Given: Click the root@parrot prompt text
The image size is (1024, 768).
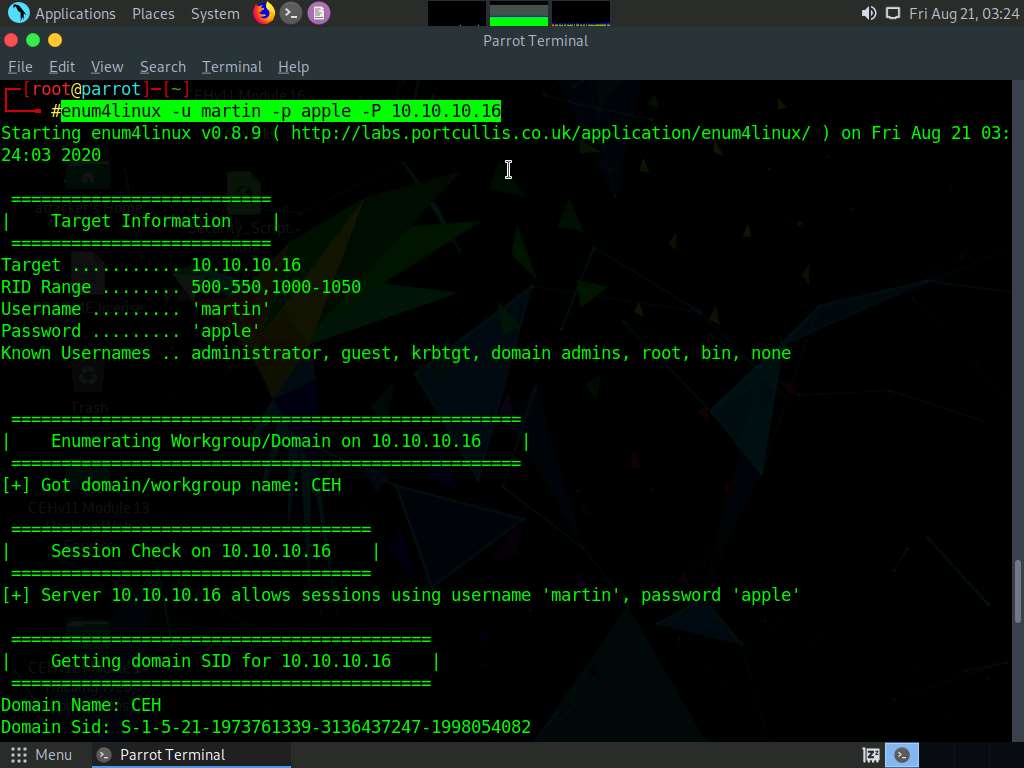Looking at the screenshot, I should [86, 89].
